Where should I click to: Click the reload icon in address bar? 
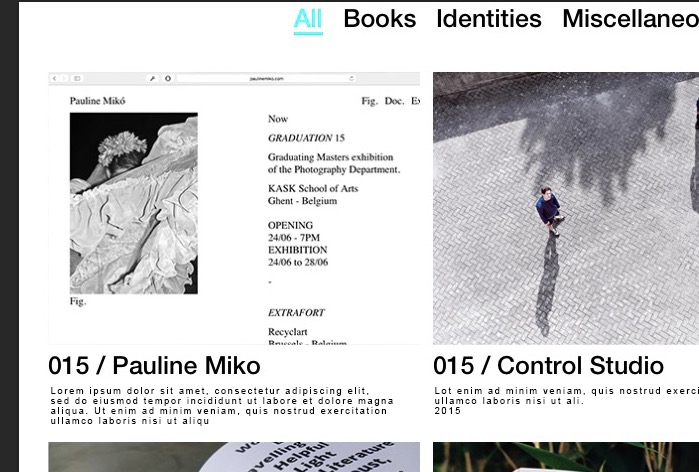(351, 78)
